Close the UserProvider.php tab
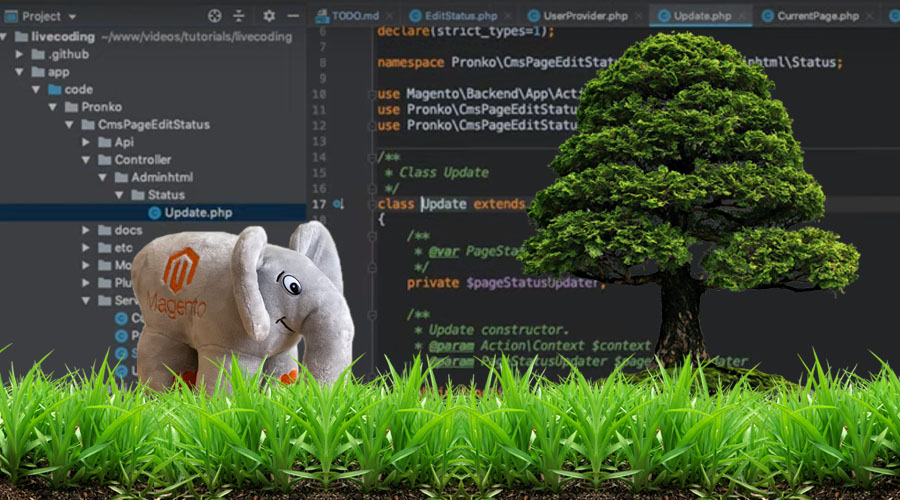Image resolution: width=900 pixels, height=500 pixels. [x=638, y=16]
